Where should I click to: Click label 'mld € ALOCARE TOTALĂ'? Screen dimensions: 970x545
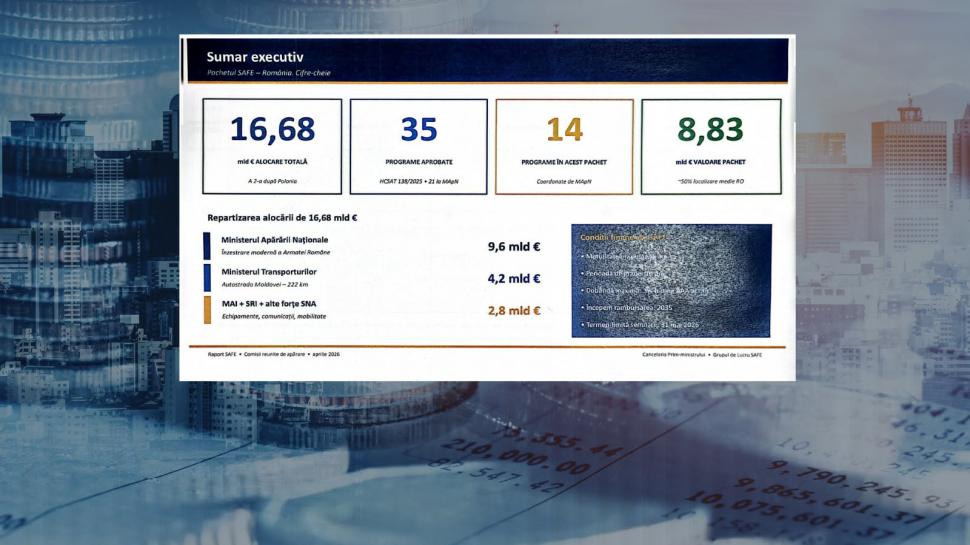(x=272, y=162)
